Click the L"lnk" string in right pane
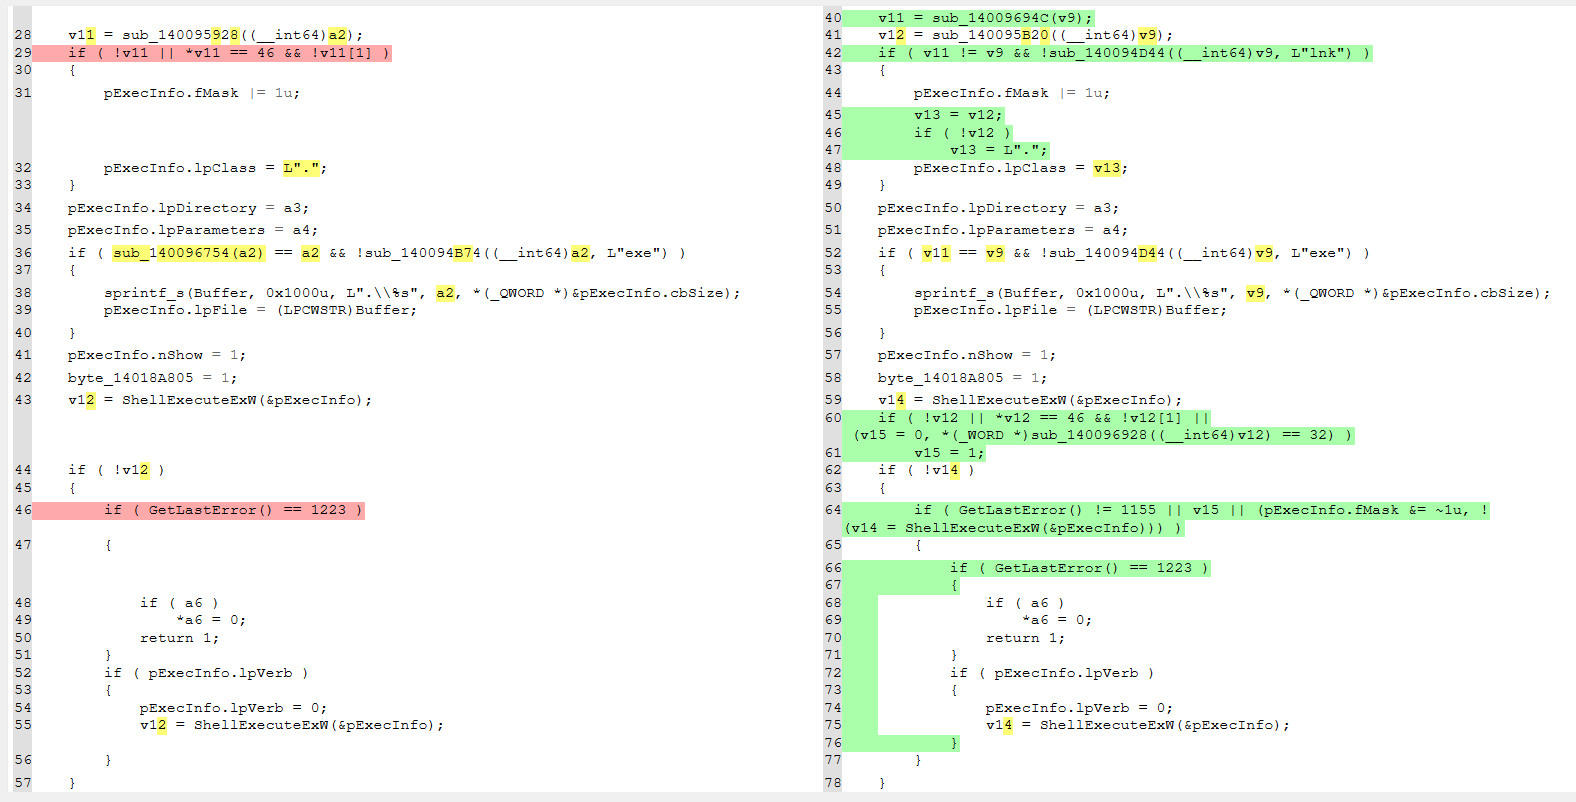The height and width of the screenshot is (802, 1576). [1320, 53]
